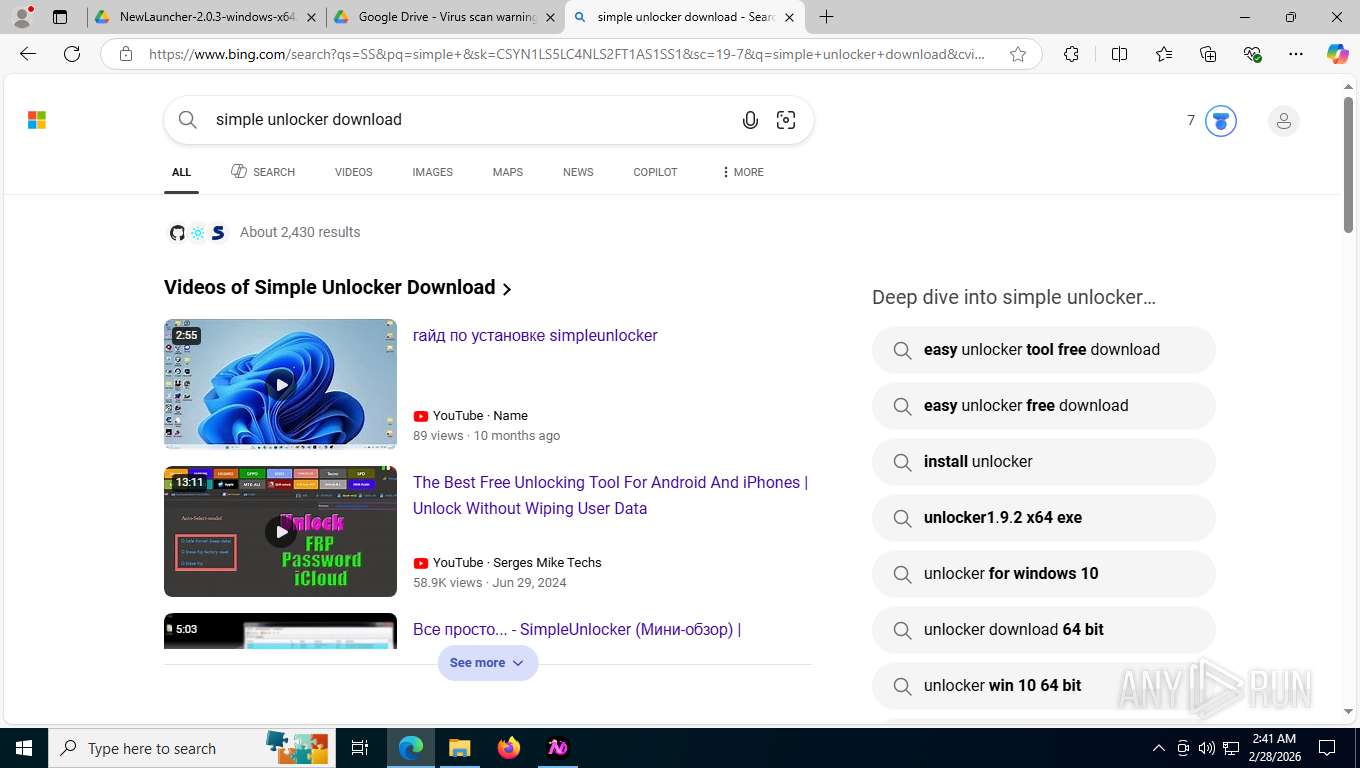
Task: Add this page to favorites star
Action: [x=1018, y=54]
